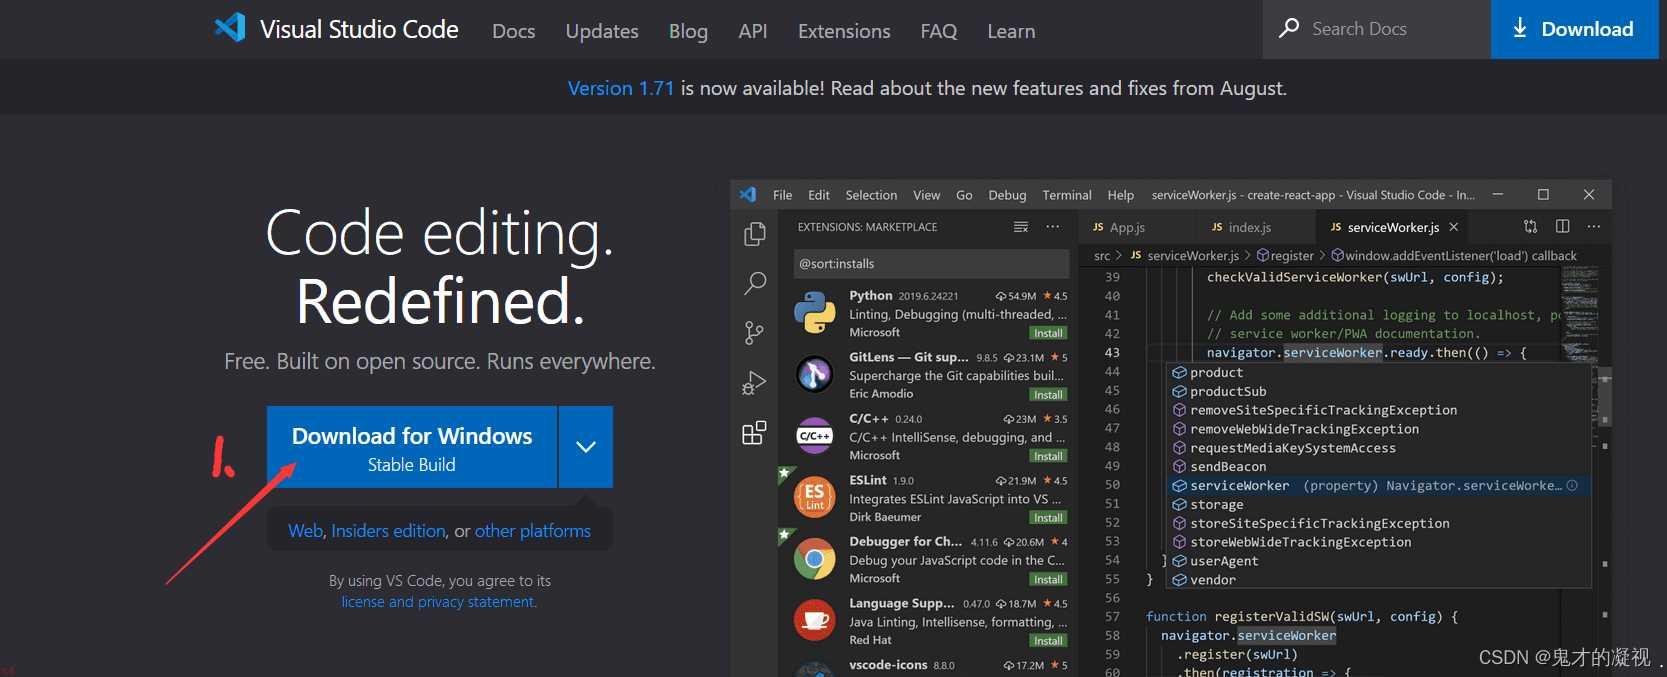Open the Web link
Image resolution: width=1667 pixels, height=677 pixels.
click(305, 531)
